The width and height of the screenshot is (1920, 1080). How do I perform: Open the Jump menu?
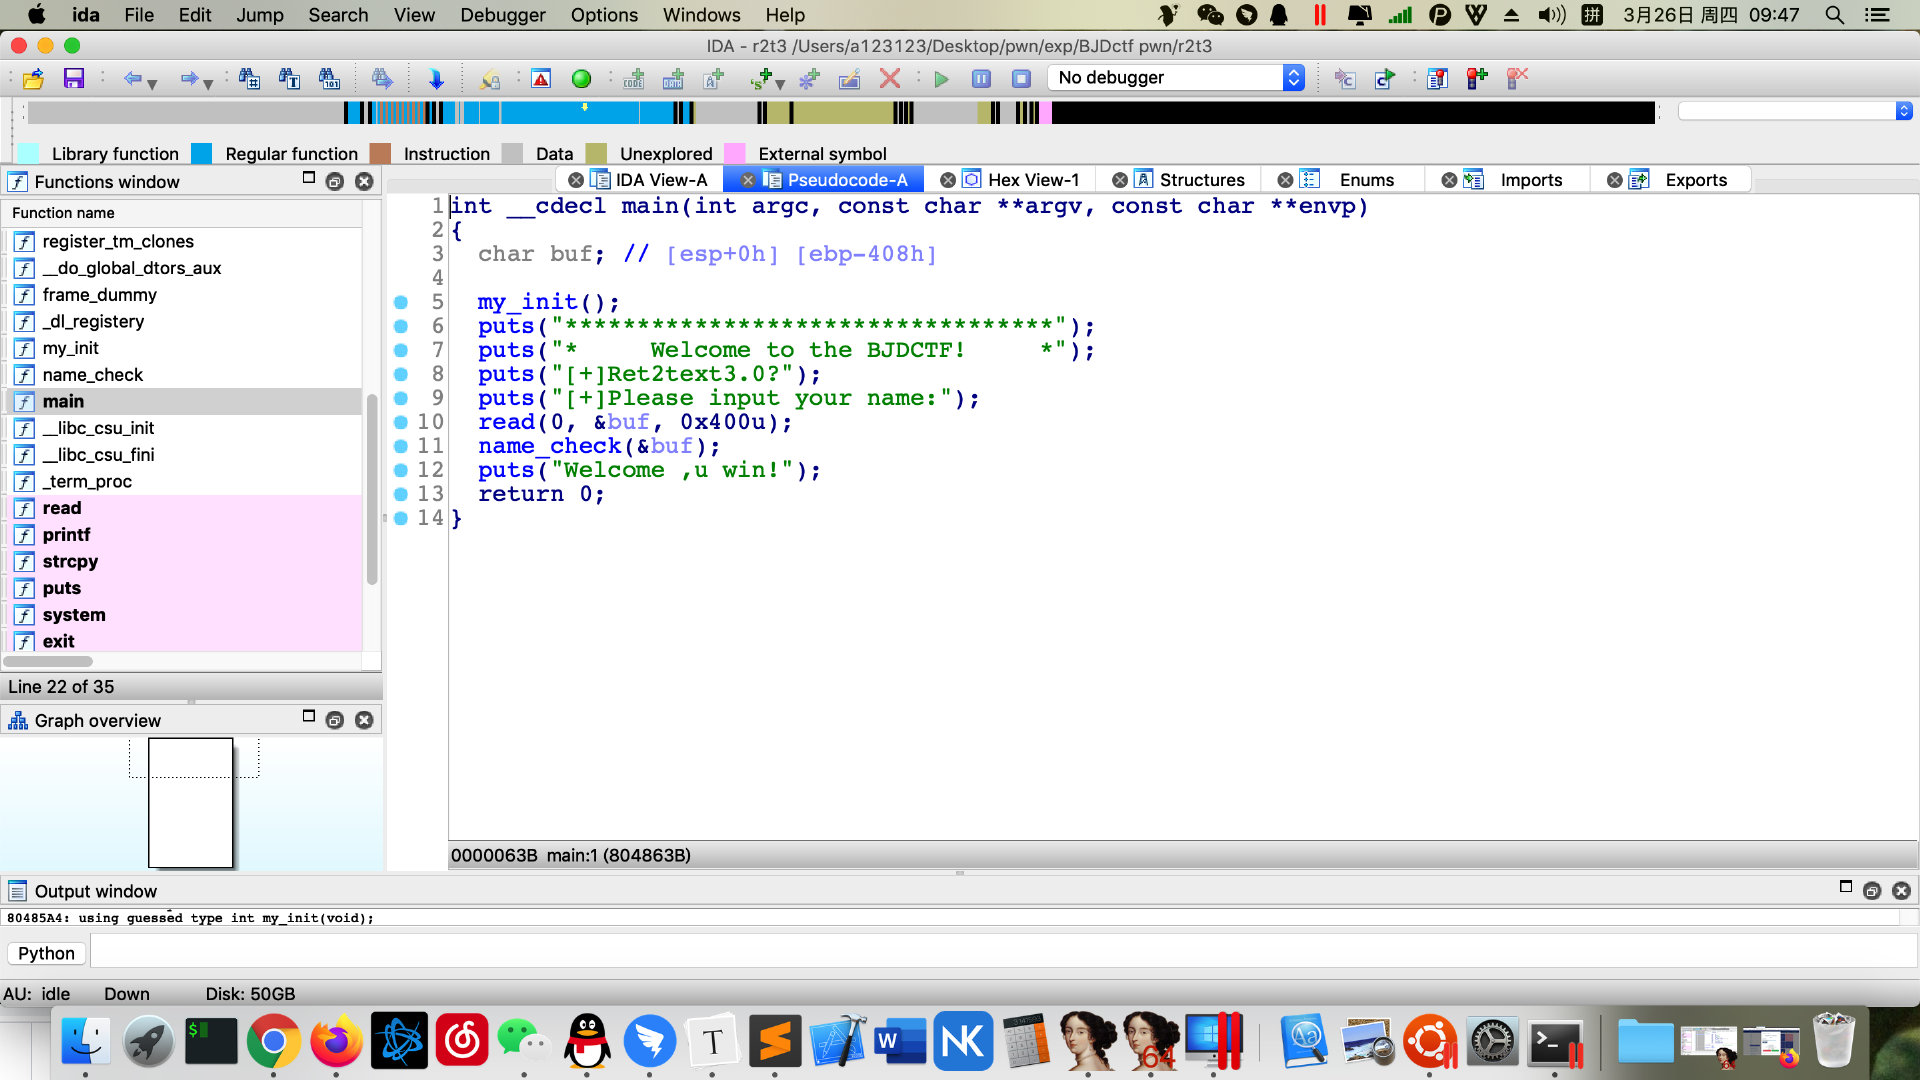click(x=260, y=15)
